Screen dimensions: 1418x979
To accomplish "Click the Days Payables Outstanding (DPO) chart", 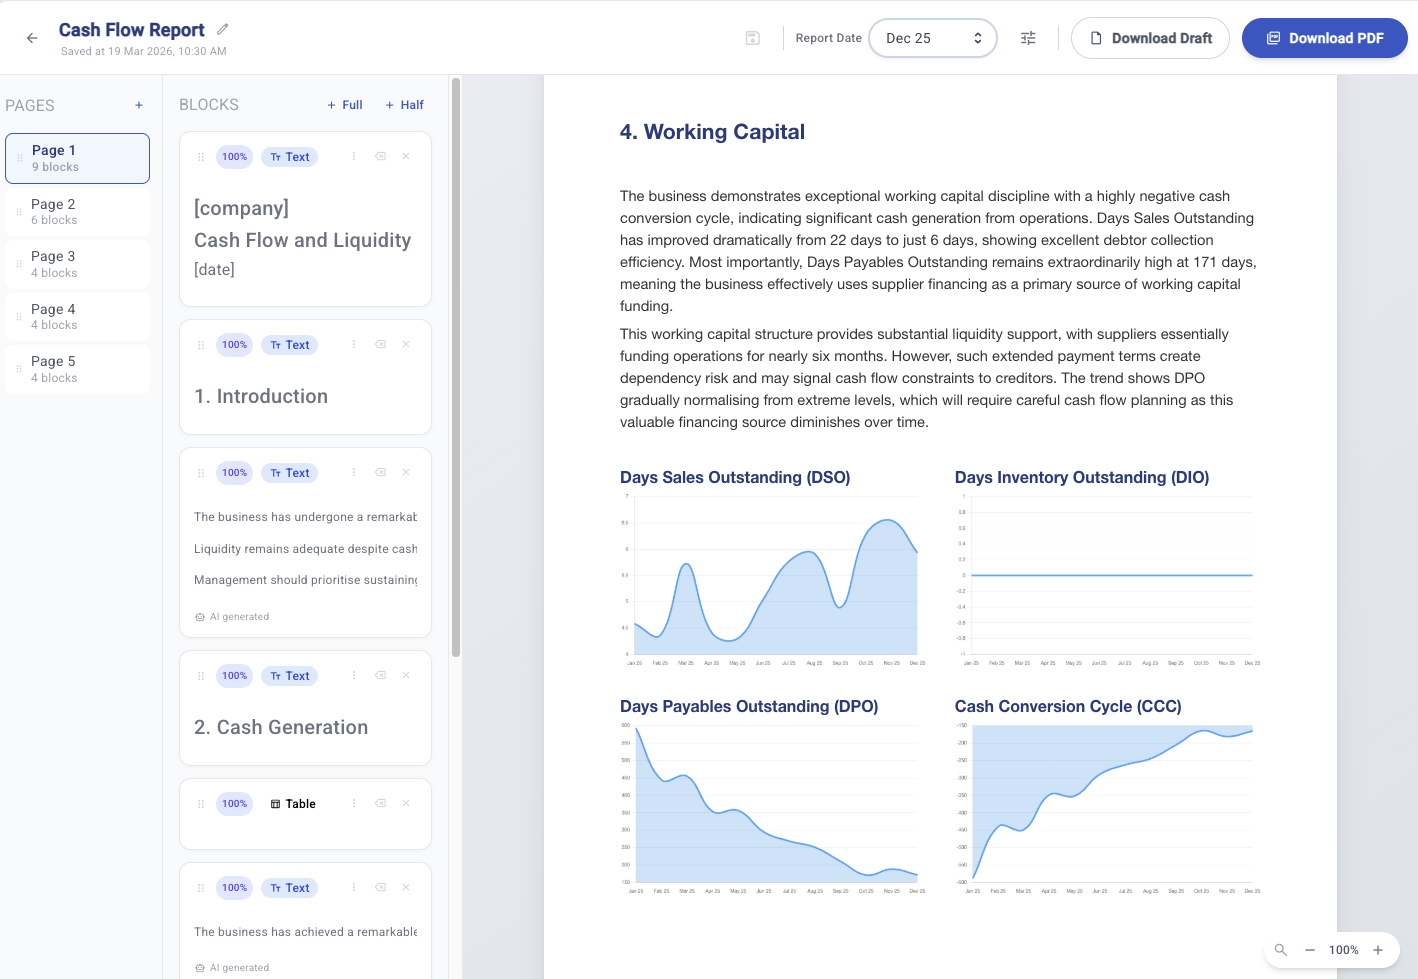I will (x=772, y=808).
